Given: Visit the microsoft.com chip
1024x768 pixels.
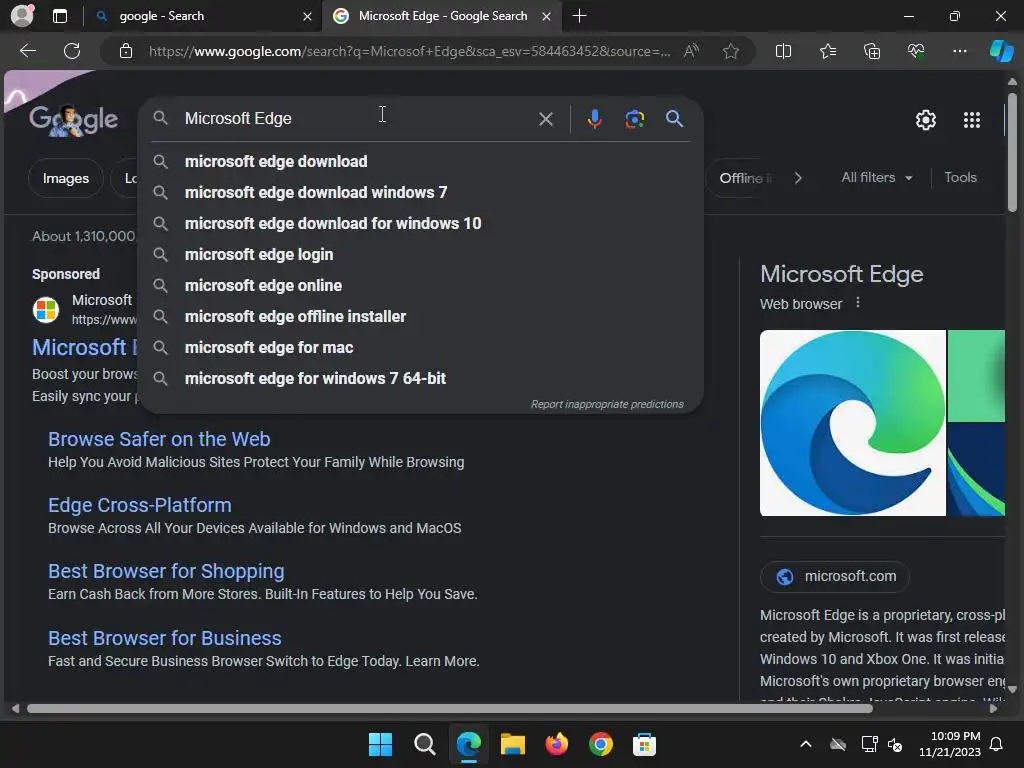Looking at the screenshot, I should click(x=835, y=577).
